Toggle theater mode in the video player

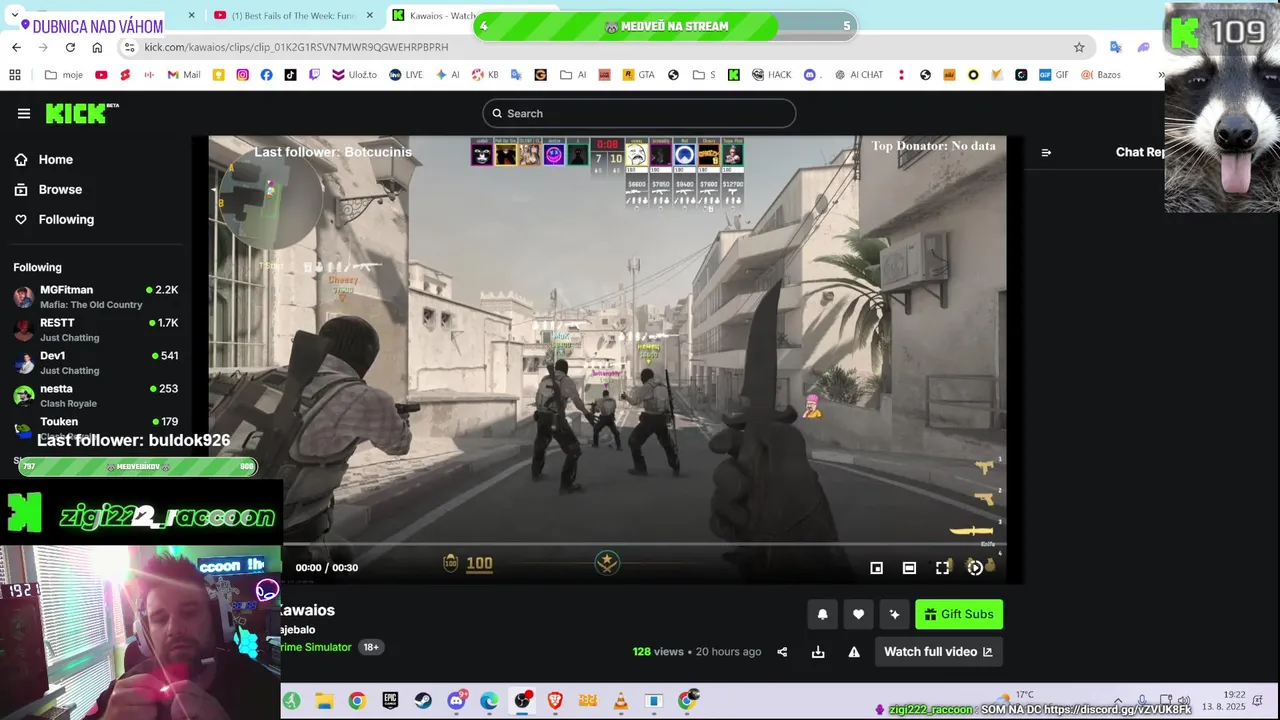point(909,568)
